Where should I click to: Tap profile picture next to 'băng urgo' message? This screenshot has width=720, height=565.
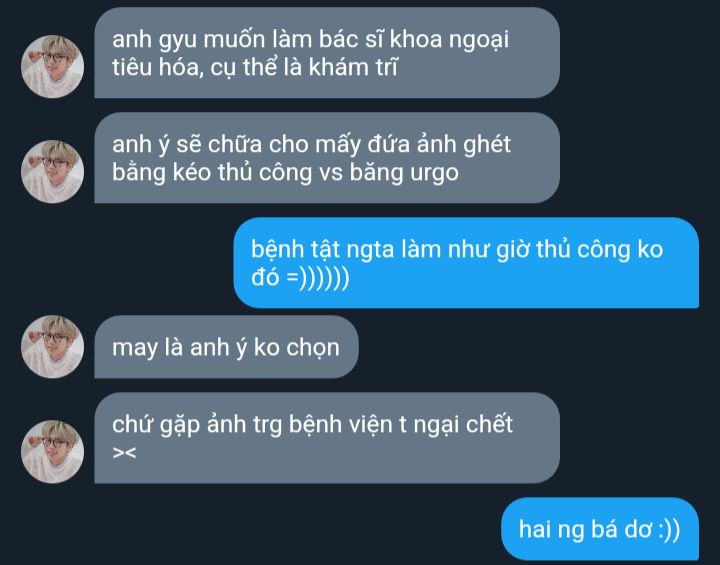[52, 171]
